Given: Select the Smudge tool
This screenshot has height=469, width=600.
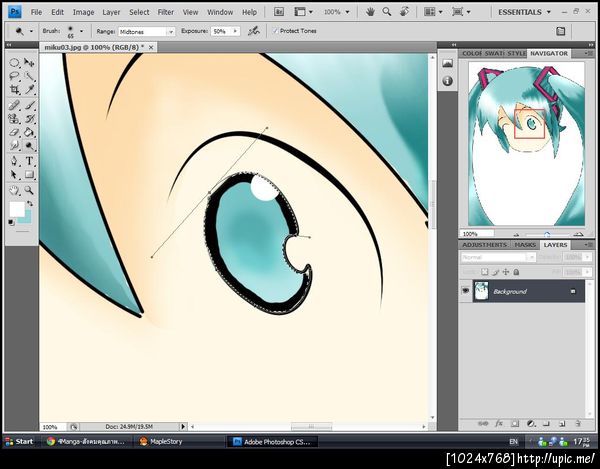Looking at the screenshot, I should click(14, 145).
